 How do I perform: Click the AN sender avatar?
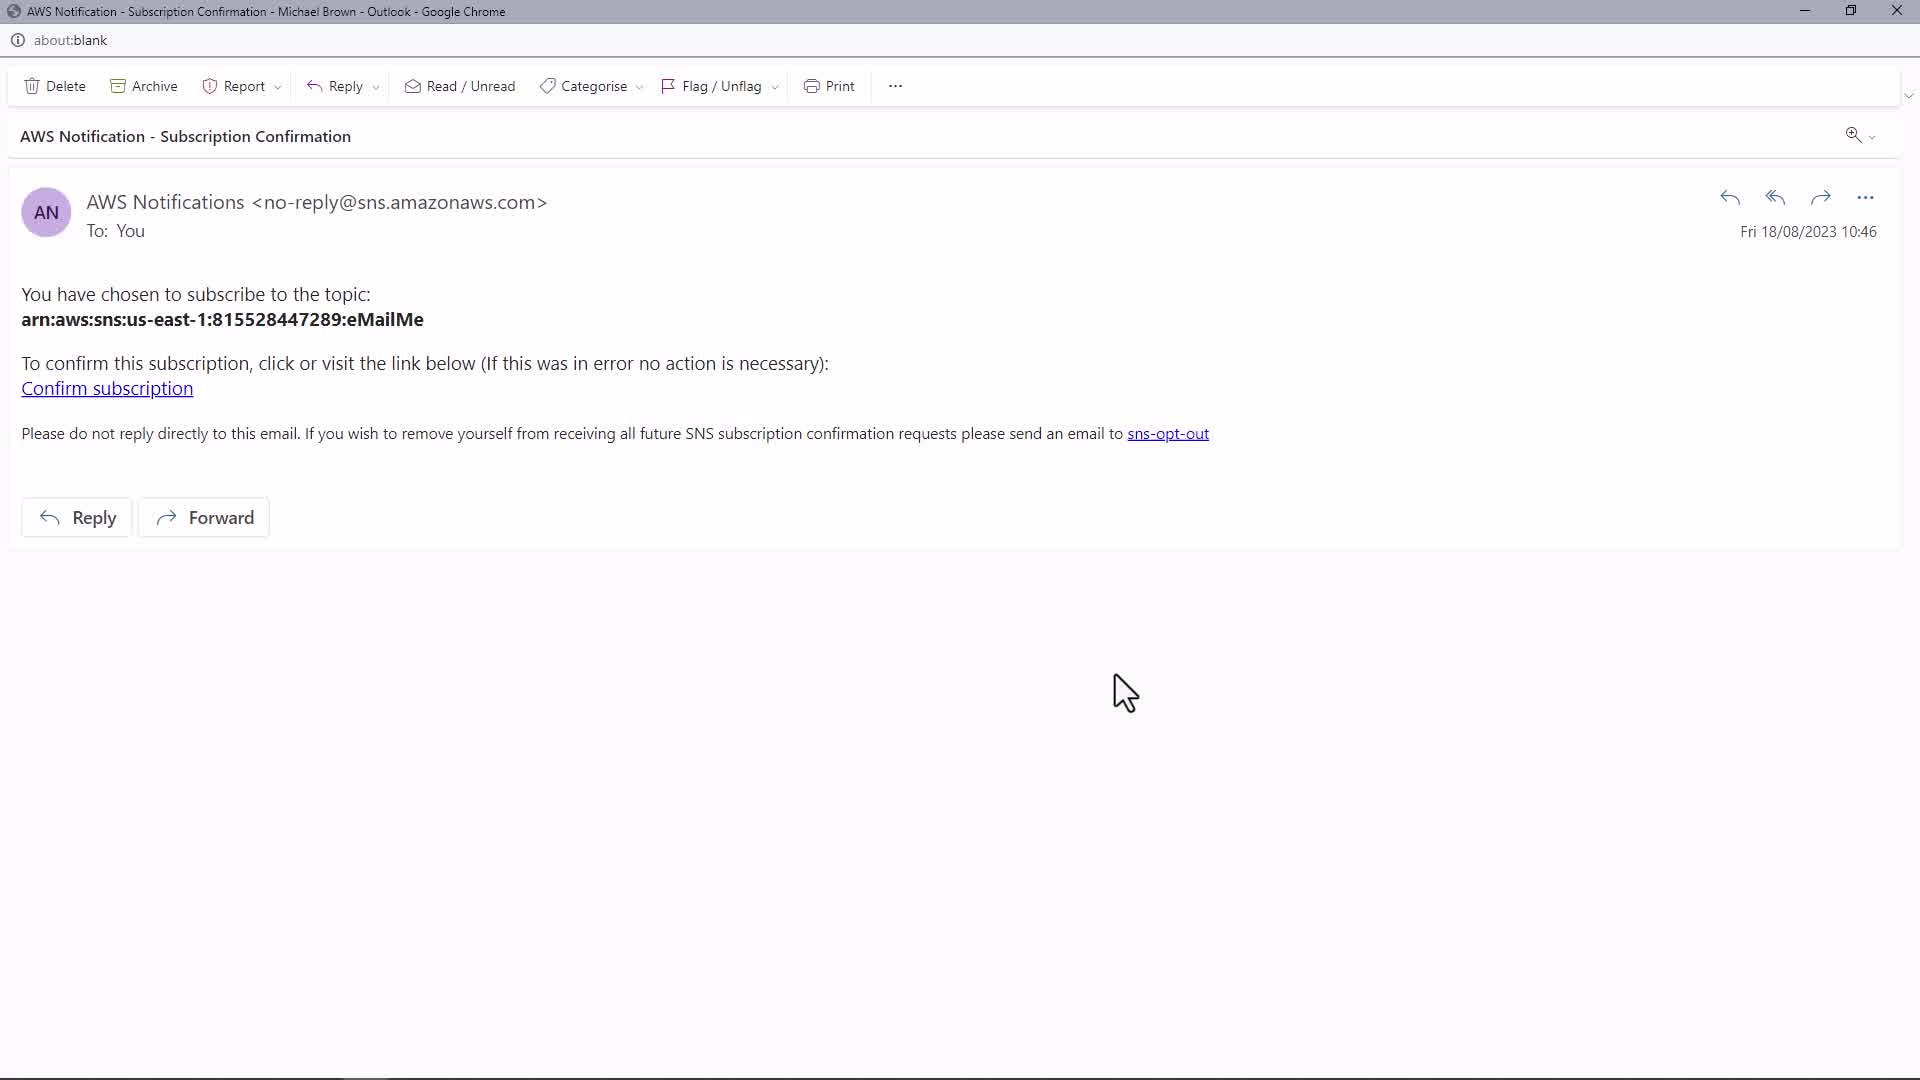46,212
